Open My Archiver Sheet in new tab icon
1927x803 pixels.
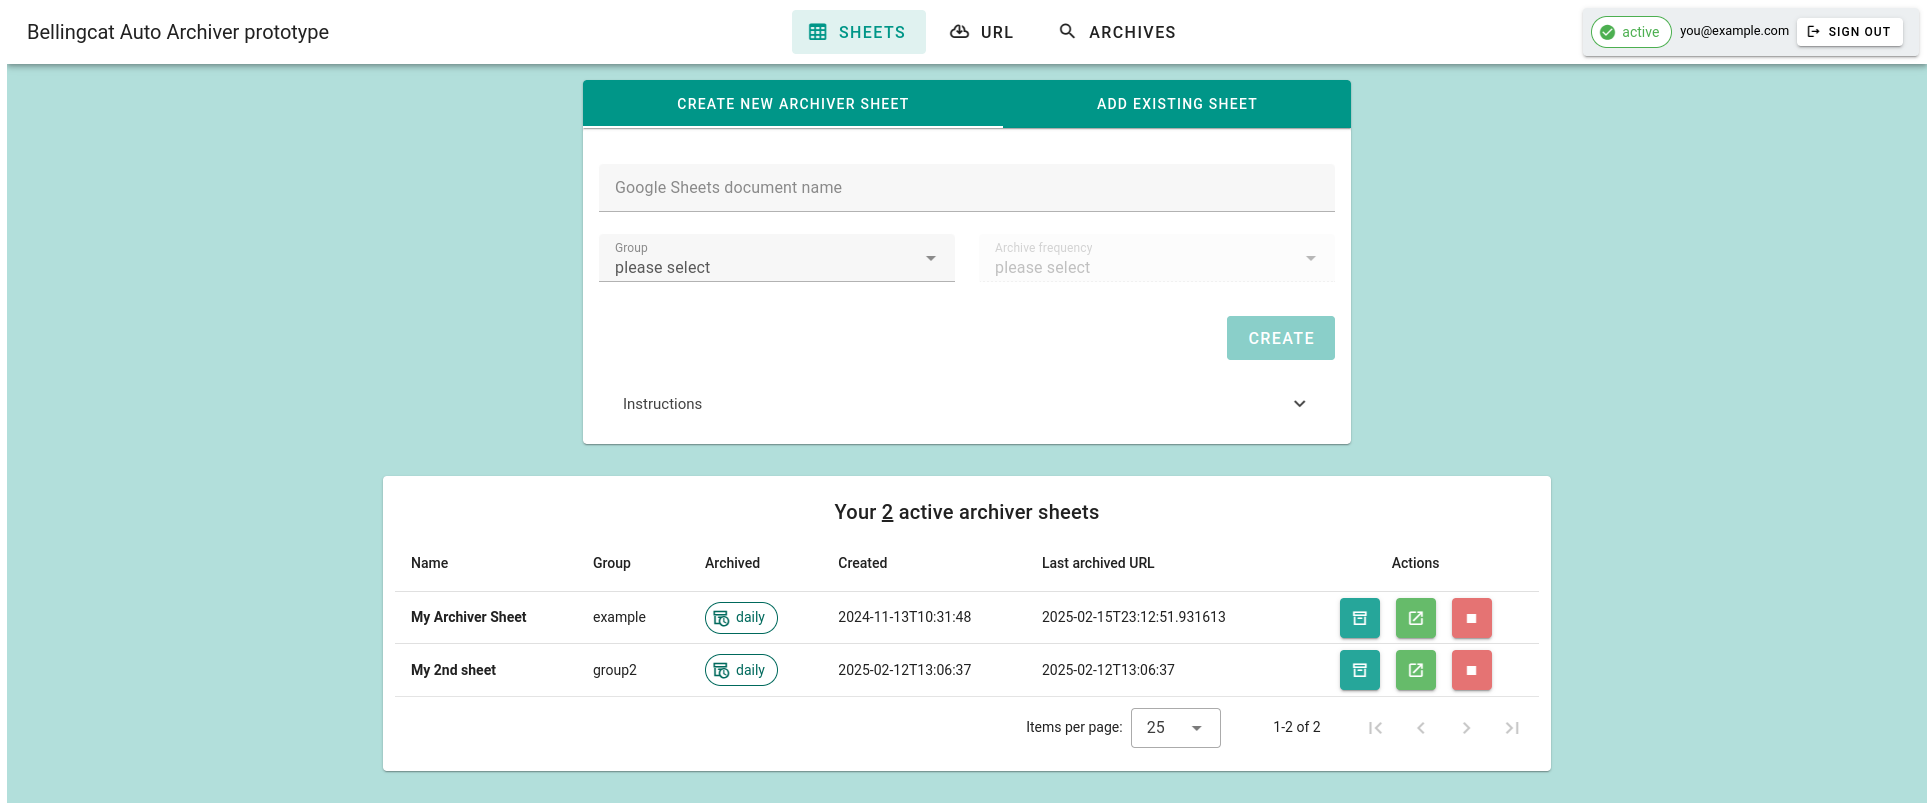pyautogui.click(x=1415, y=618)
